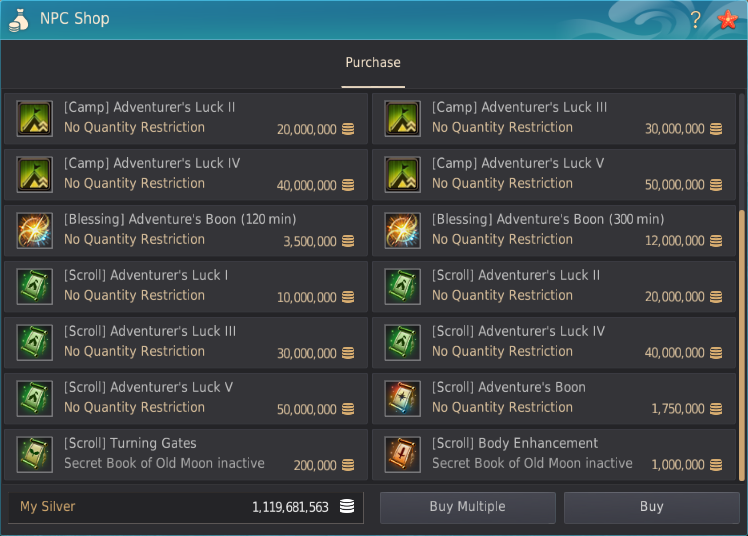748x536 pixels.
Task: Click Scroll Adventure's Boon icon
Action: click(x=403, y=399)
